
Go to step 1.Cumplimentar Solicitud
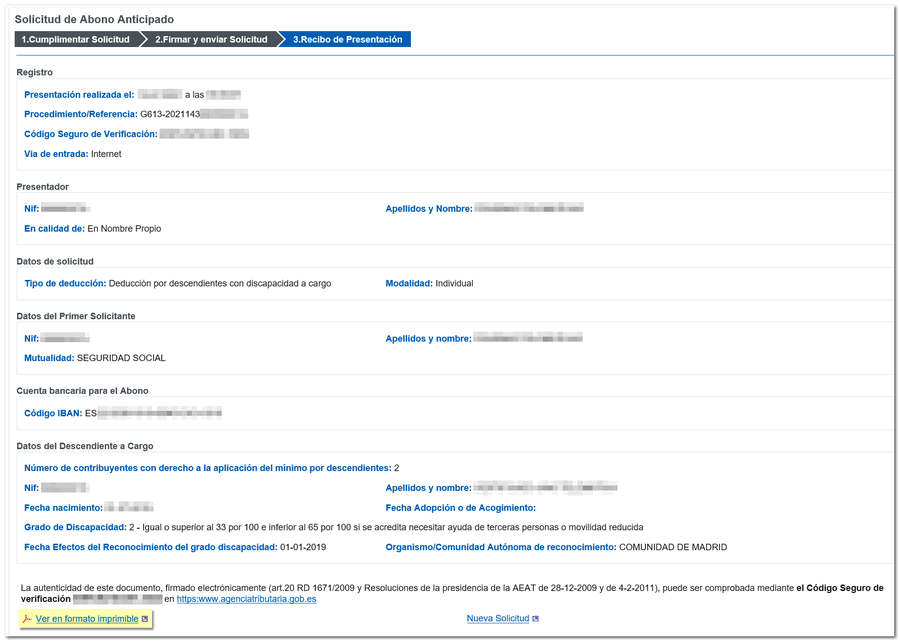tap(76, 40)
